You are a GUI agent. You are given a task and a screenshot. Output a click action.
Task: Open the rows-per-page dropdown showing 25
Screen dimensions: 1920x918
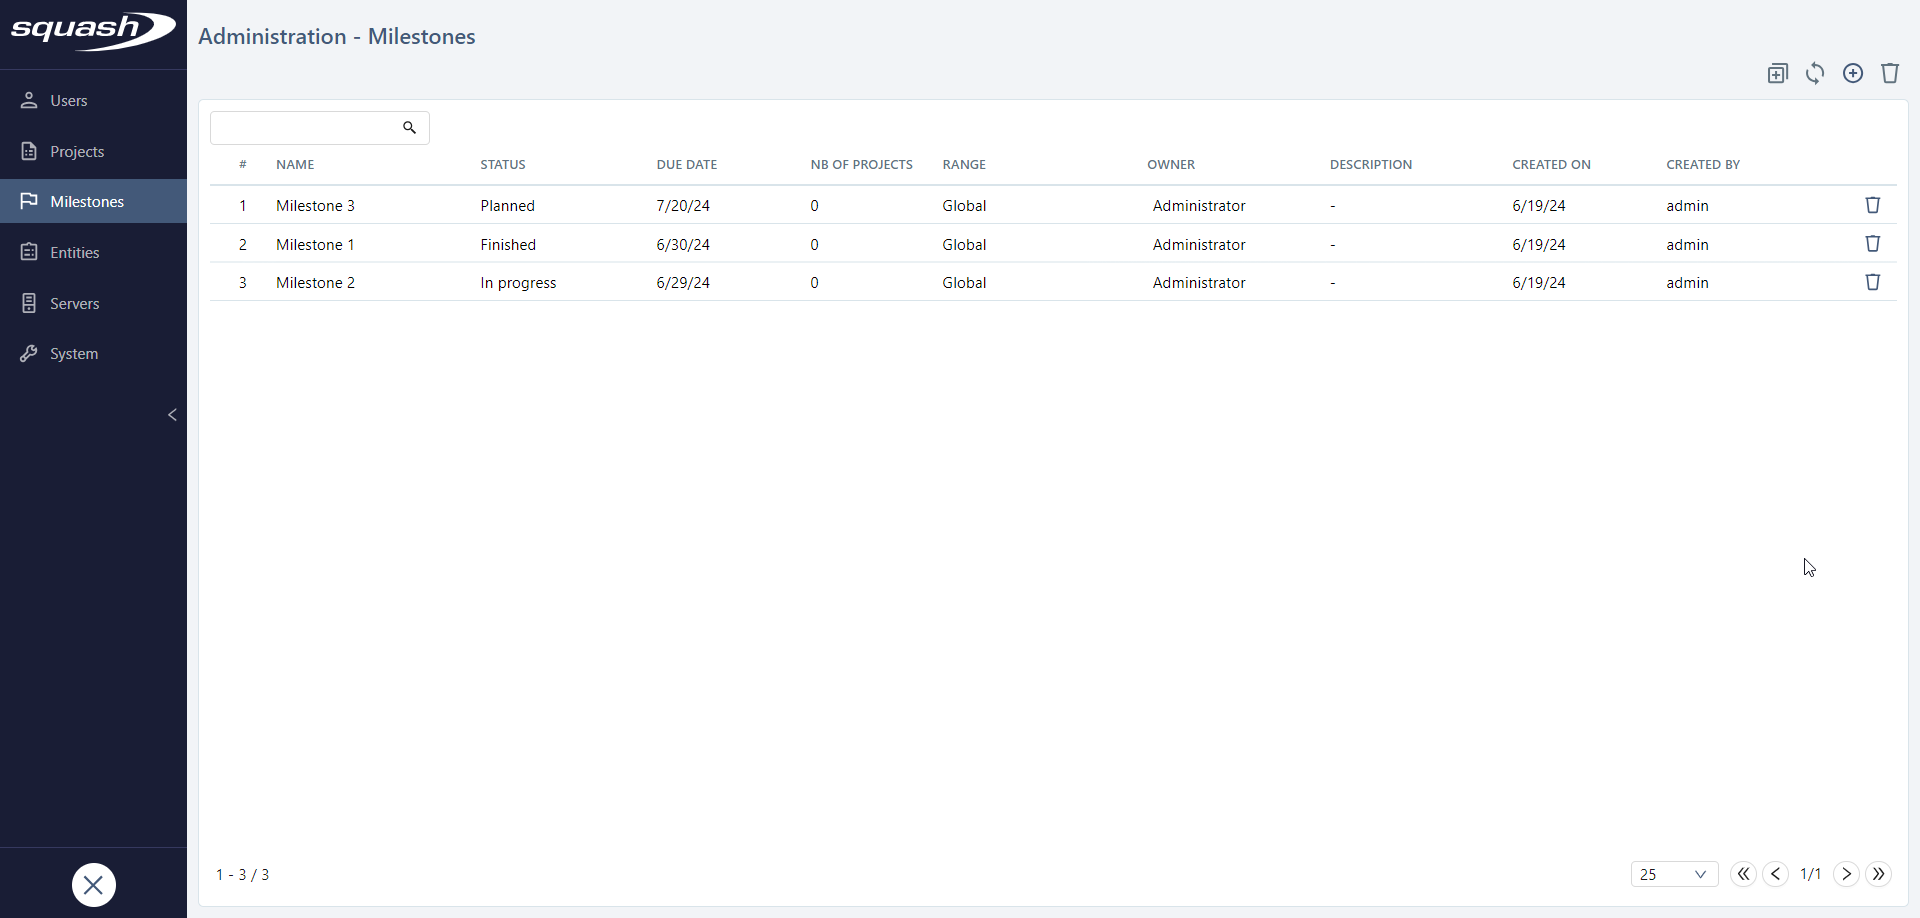click(1673, 874)
